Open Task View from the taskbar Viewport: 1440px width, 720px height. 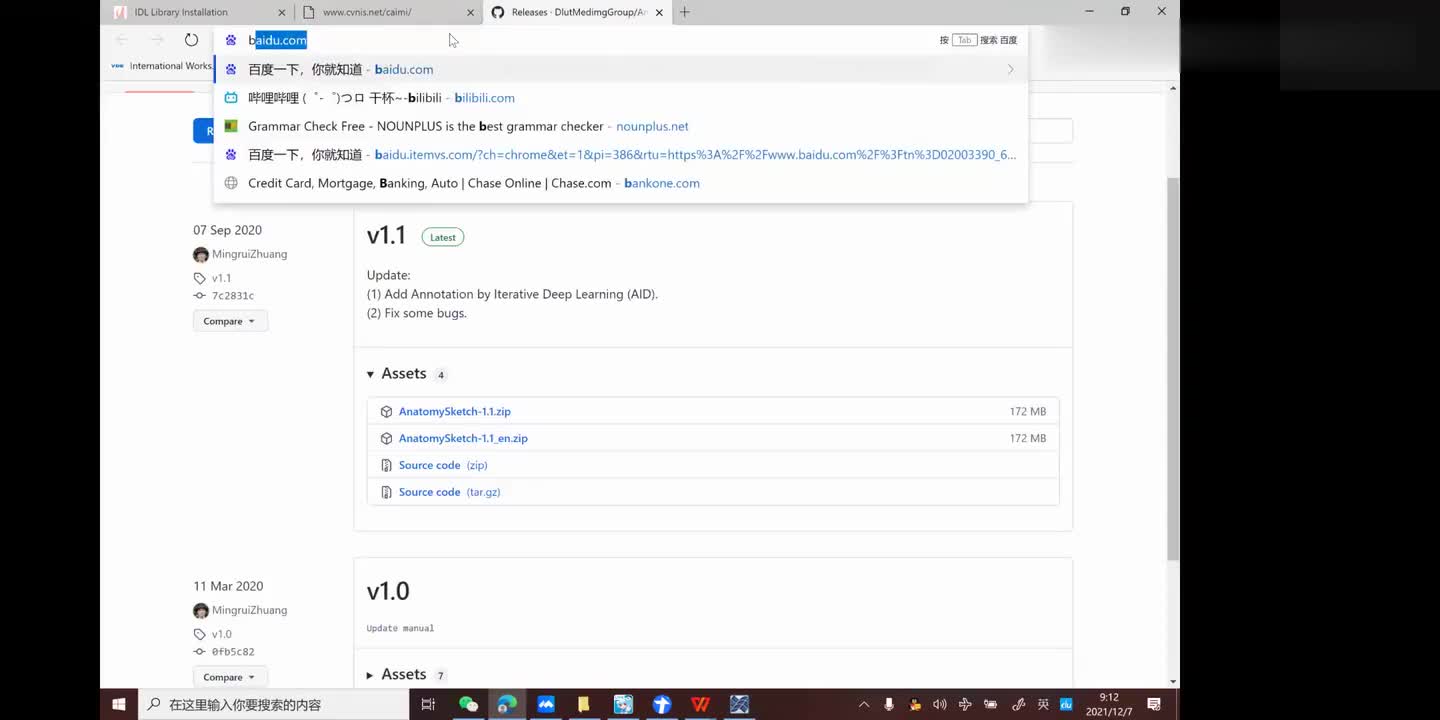coord(428,704)
